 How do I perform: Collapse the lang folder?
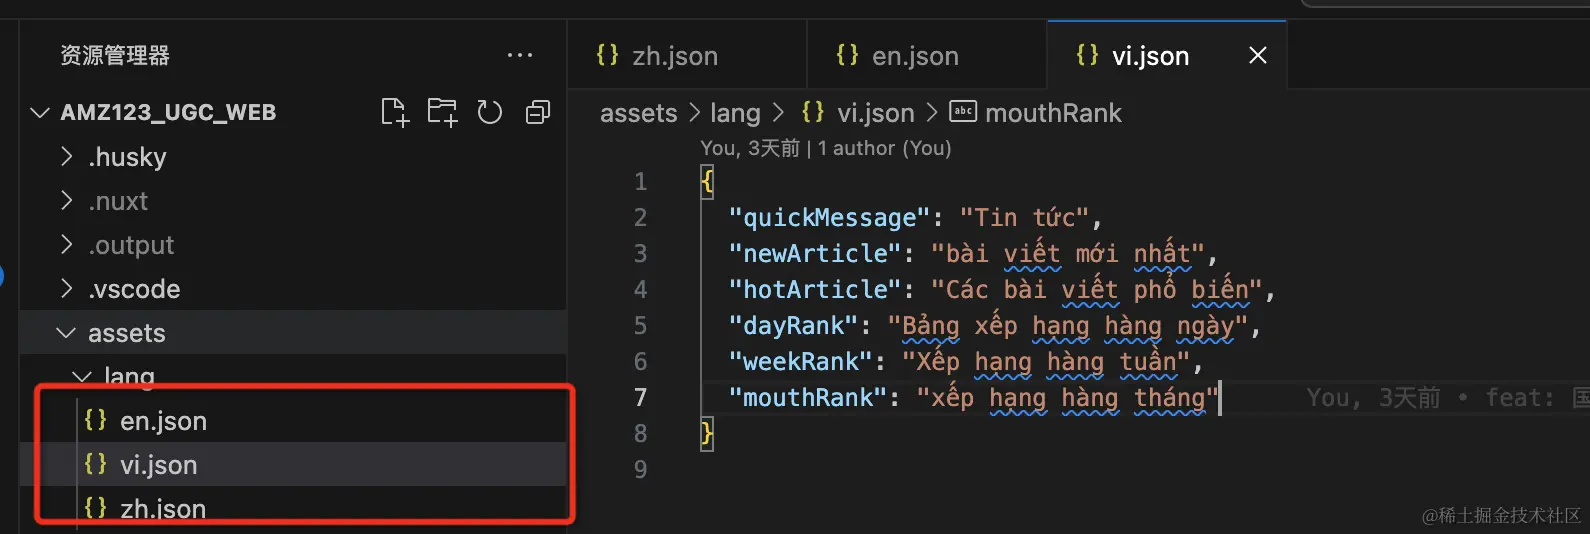[293, 377]
